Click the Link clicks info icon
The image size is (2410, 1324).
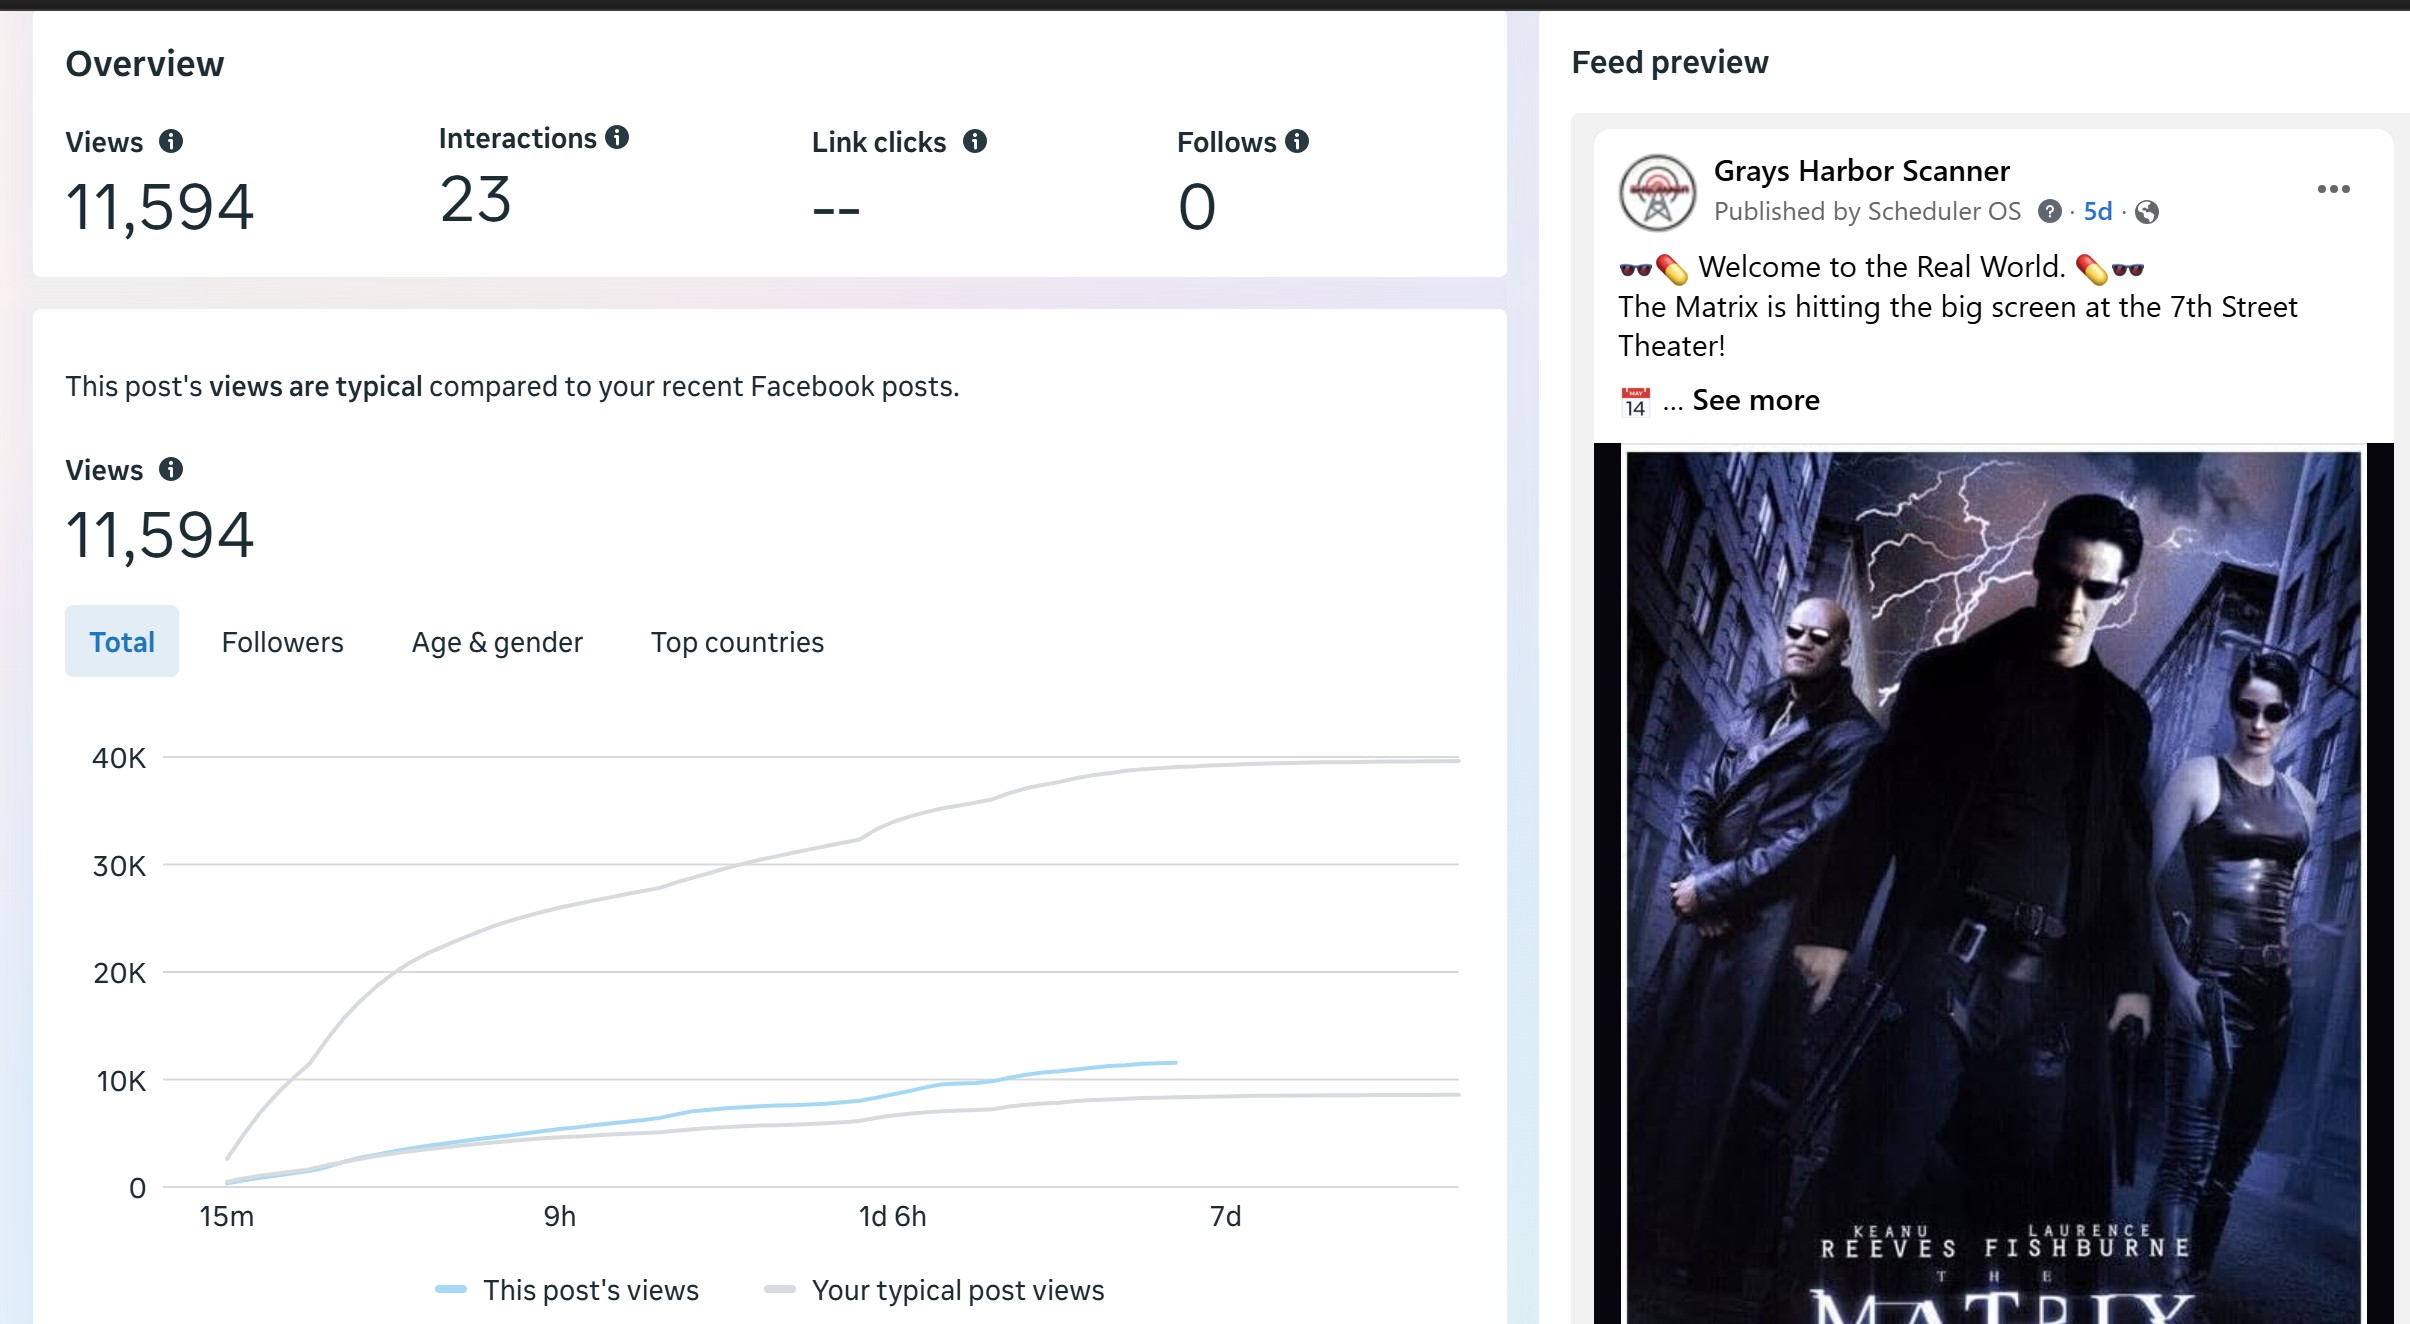point(975,141)
